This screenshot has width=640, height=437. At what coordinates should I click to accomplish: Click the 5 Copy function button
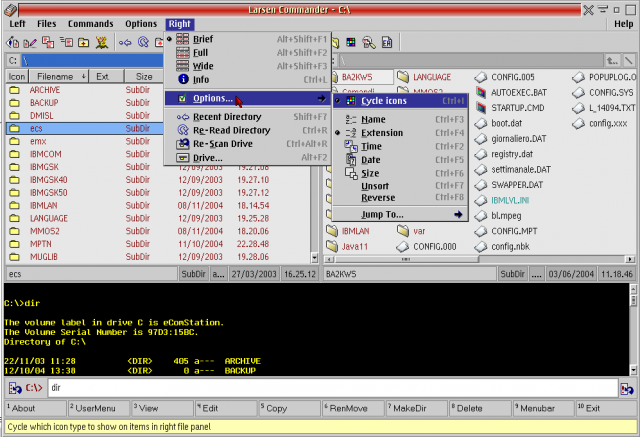tap(289, 408)
